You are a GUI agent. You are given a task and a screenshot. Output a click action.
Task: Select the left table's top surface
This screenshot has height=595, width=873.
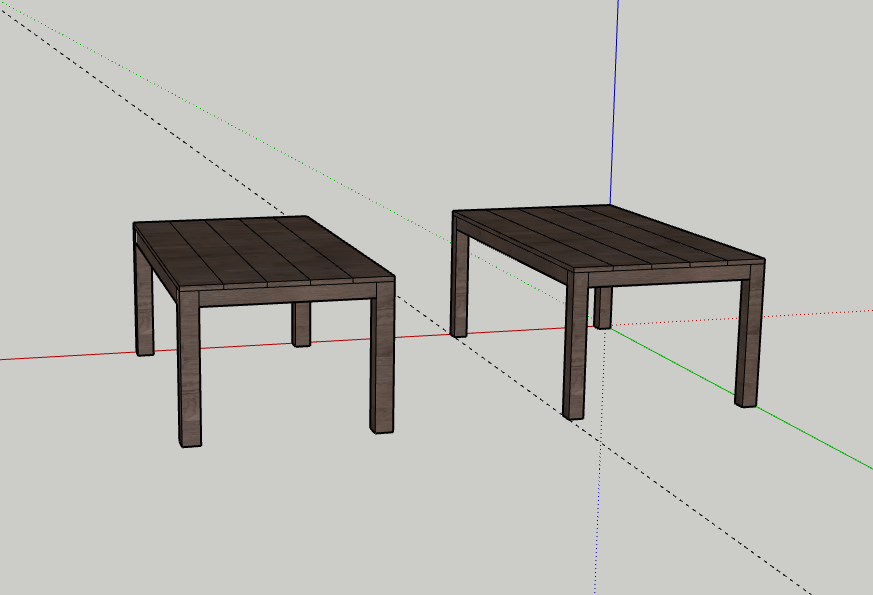[264, 251]
